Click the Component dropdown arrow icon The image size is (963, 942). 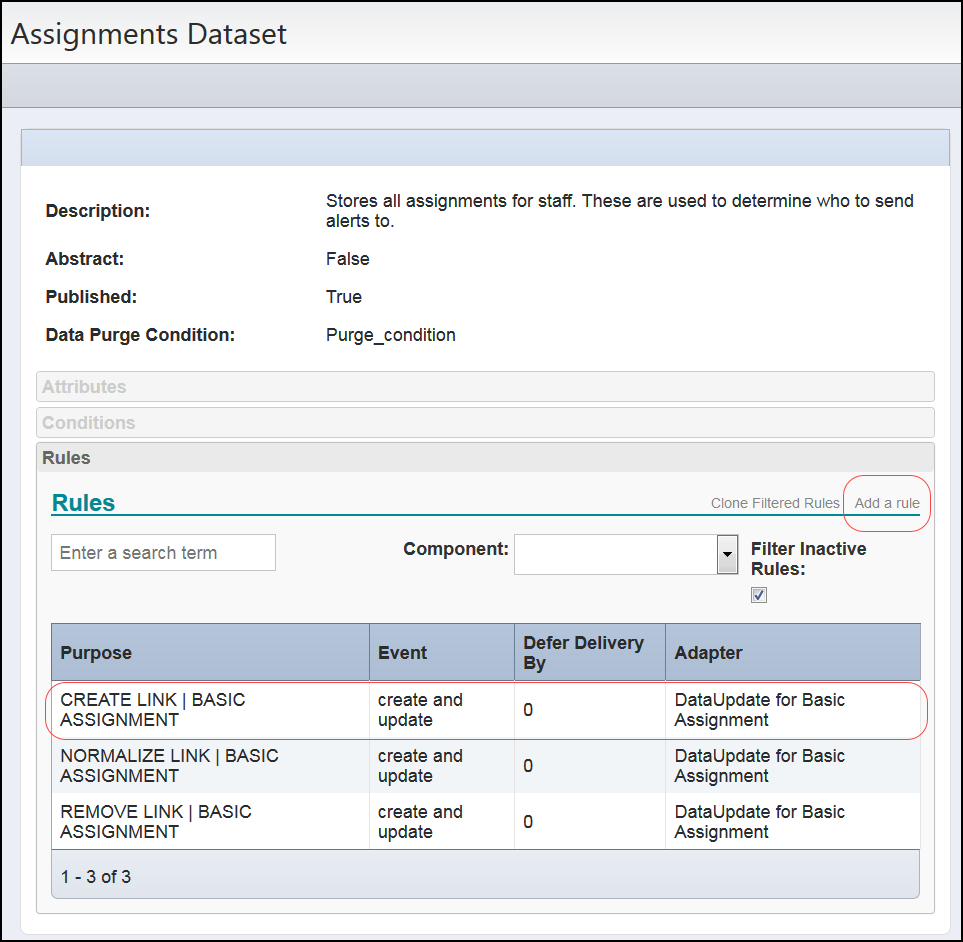pos(727,554)
